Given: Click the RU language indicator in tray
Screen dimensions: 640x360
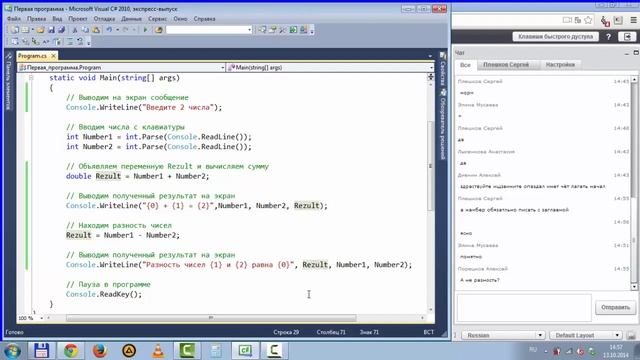Looking at the screenshot, I should (533, 350).
